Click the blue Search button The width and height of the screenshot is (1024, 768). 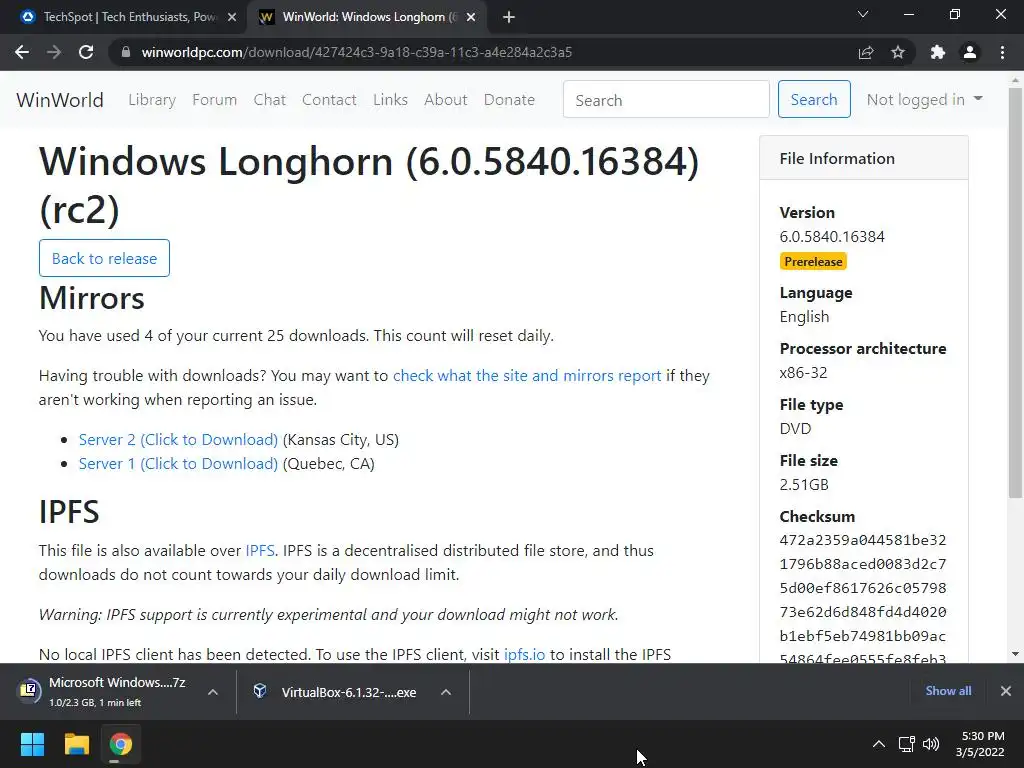pyautogui.click(x=814, y=99)
